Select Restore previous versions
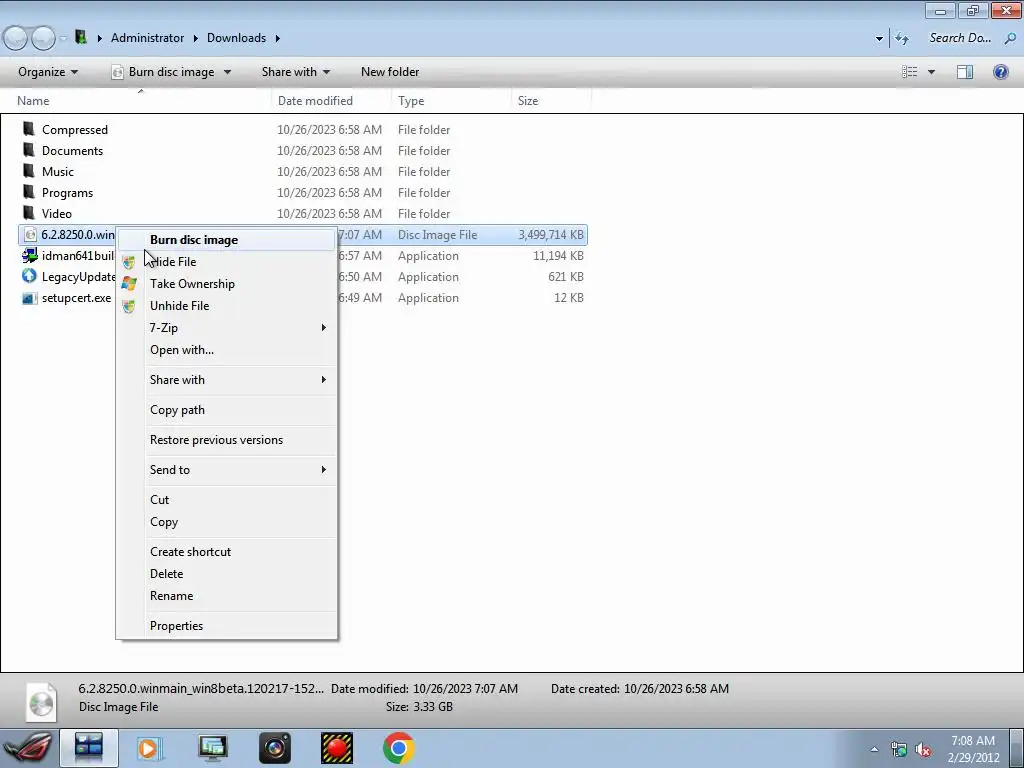The height and width of the screenshot is (768, 1024). pyautogui.click(x=227, y=440)
